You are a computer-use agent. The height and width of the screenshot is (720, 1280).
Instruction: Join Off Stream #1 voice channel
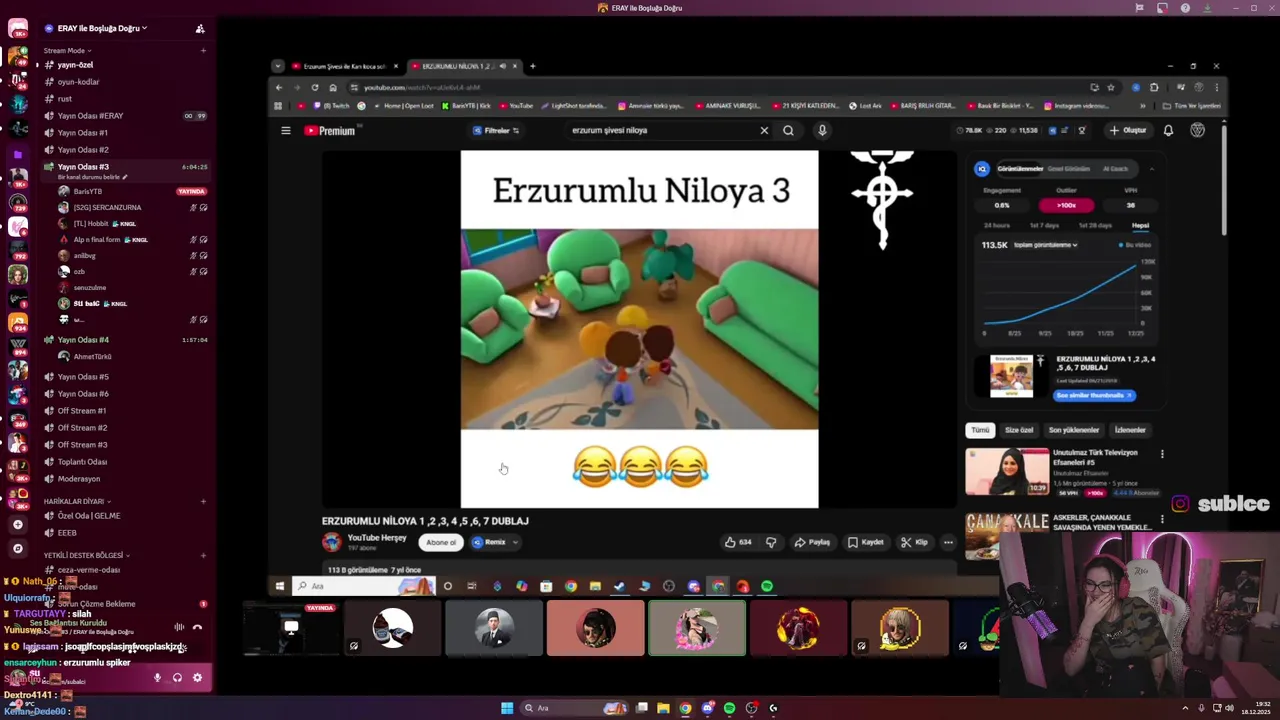point(82,411)
